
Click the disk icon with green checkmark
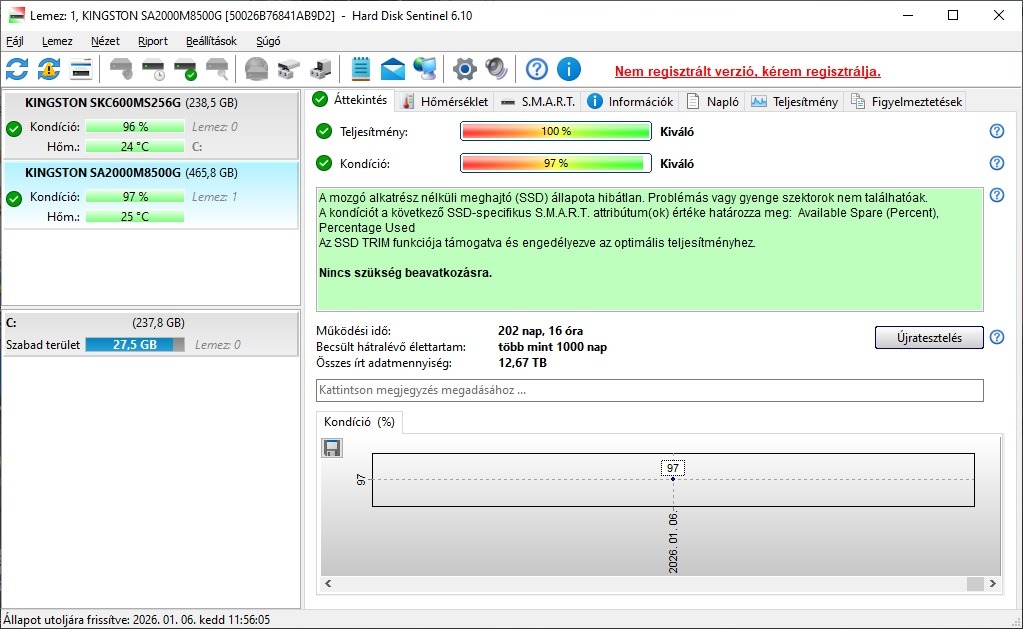pyautogui.click(x=186, y=69)
